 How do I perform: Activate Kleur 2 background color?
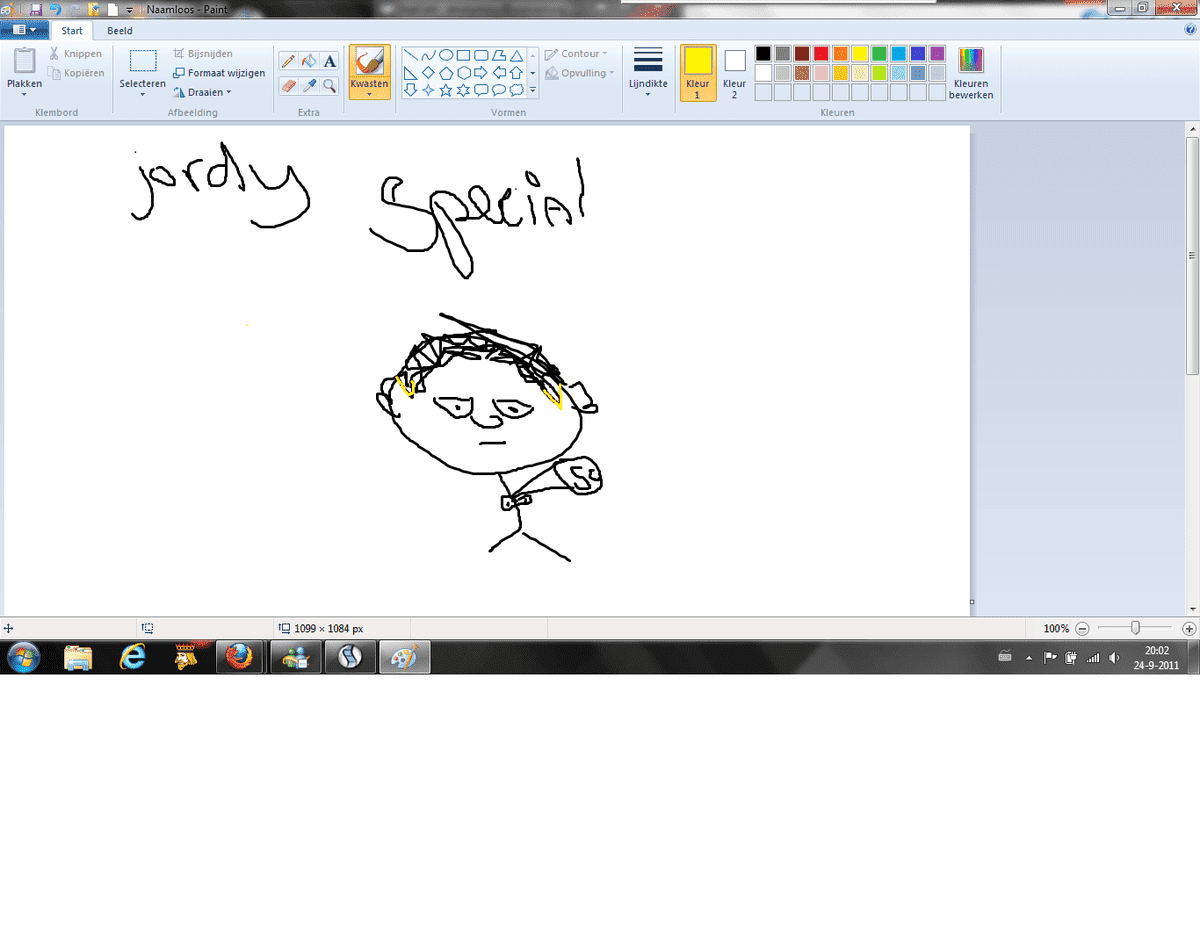(x=734, y=73)
